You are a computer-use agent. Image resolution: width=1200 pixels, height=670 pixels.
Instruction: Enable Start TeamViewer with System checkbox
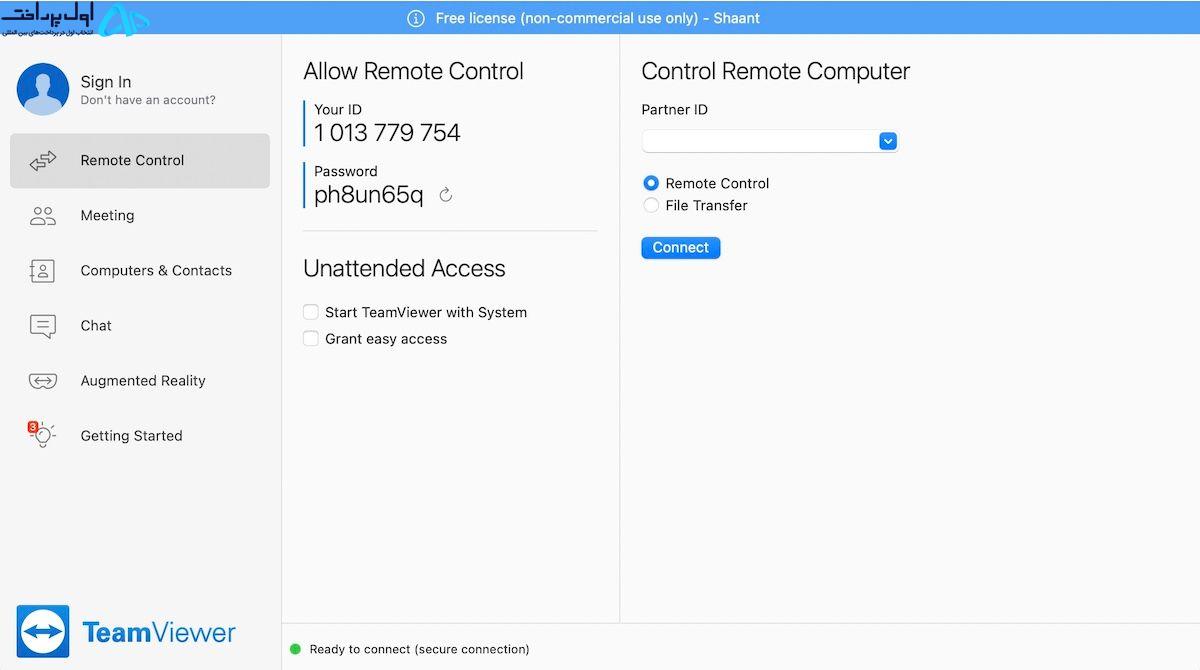pos(311,312)
